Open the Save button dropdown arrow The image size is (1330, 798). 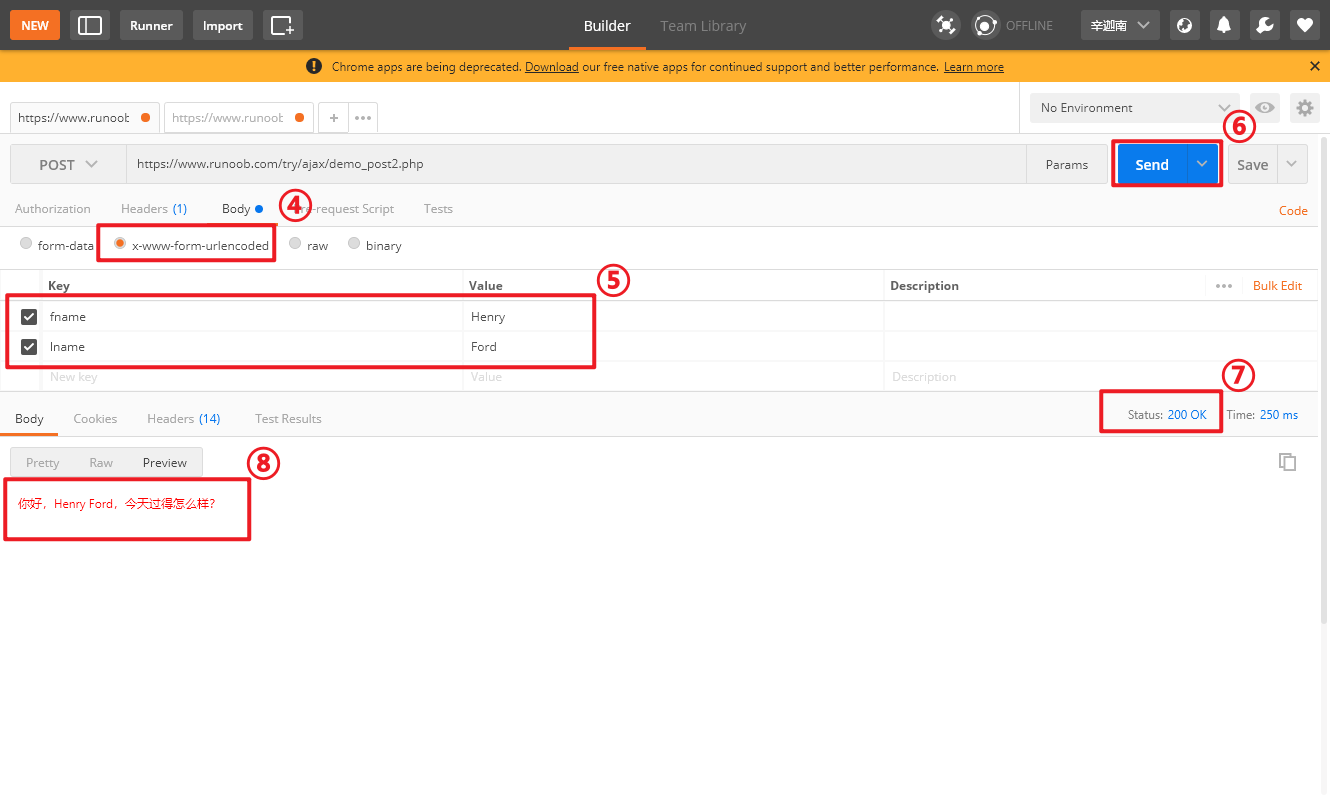pos(1292,164)
